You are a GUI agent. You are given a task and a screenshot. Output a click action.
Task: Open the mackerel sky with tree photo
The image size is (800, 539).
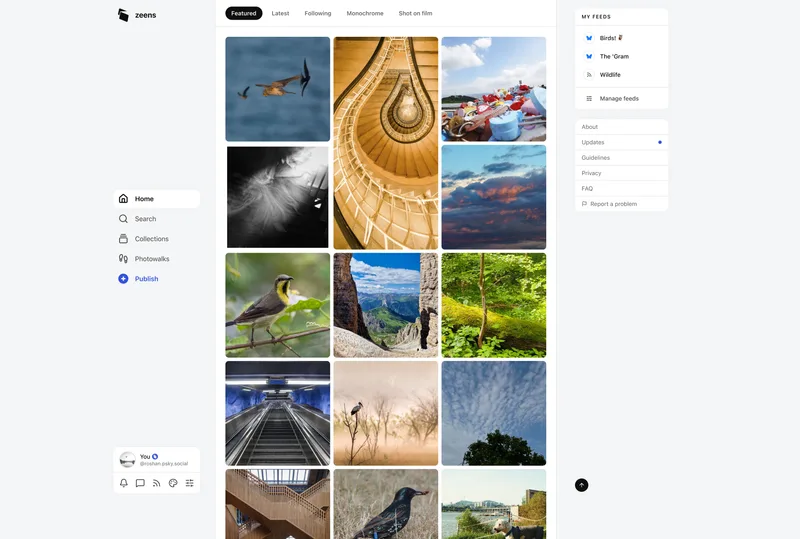pos(494,413)
